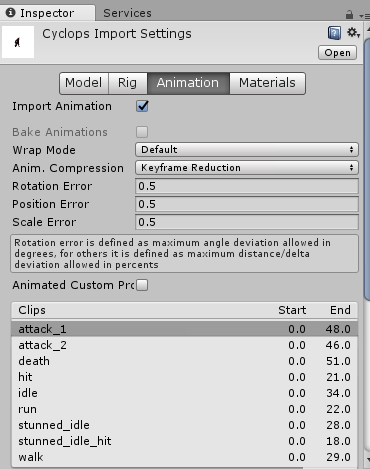Click the Open button

(x=337, y=53)
